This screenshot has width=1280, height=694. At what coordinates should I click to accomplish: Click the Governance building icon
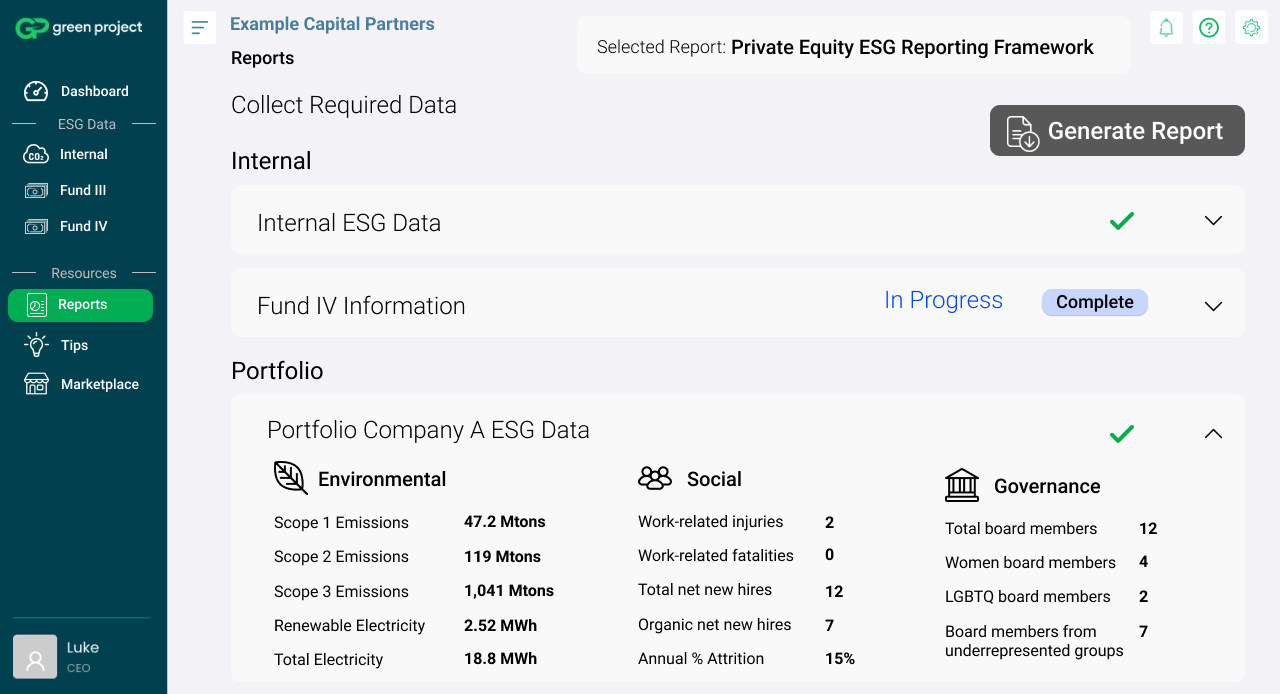click(962, 485)
